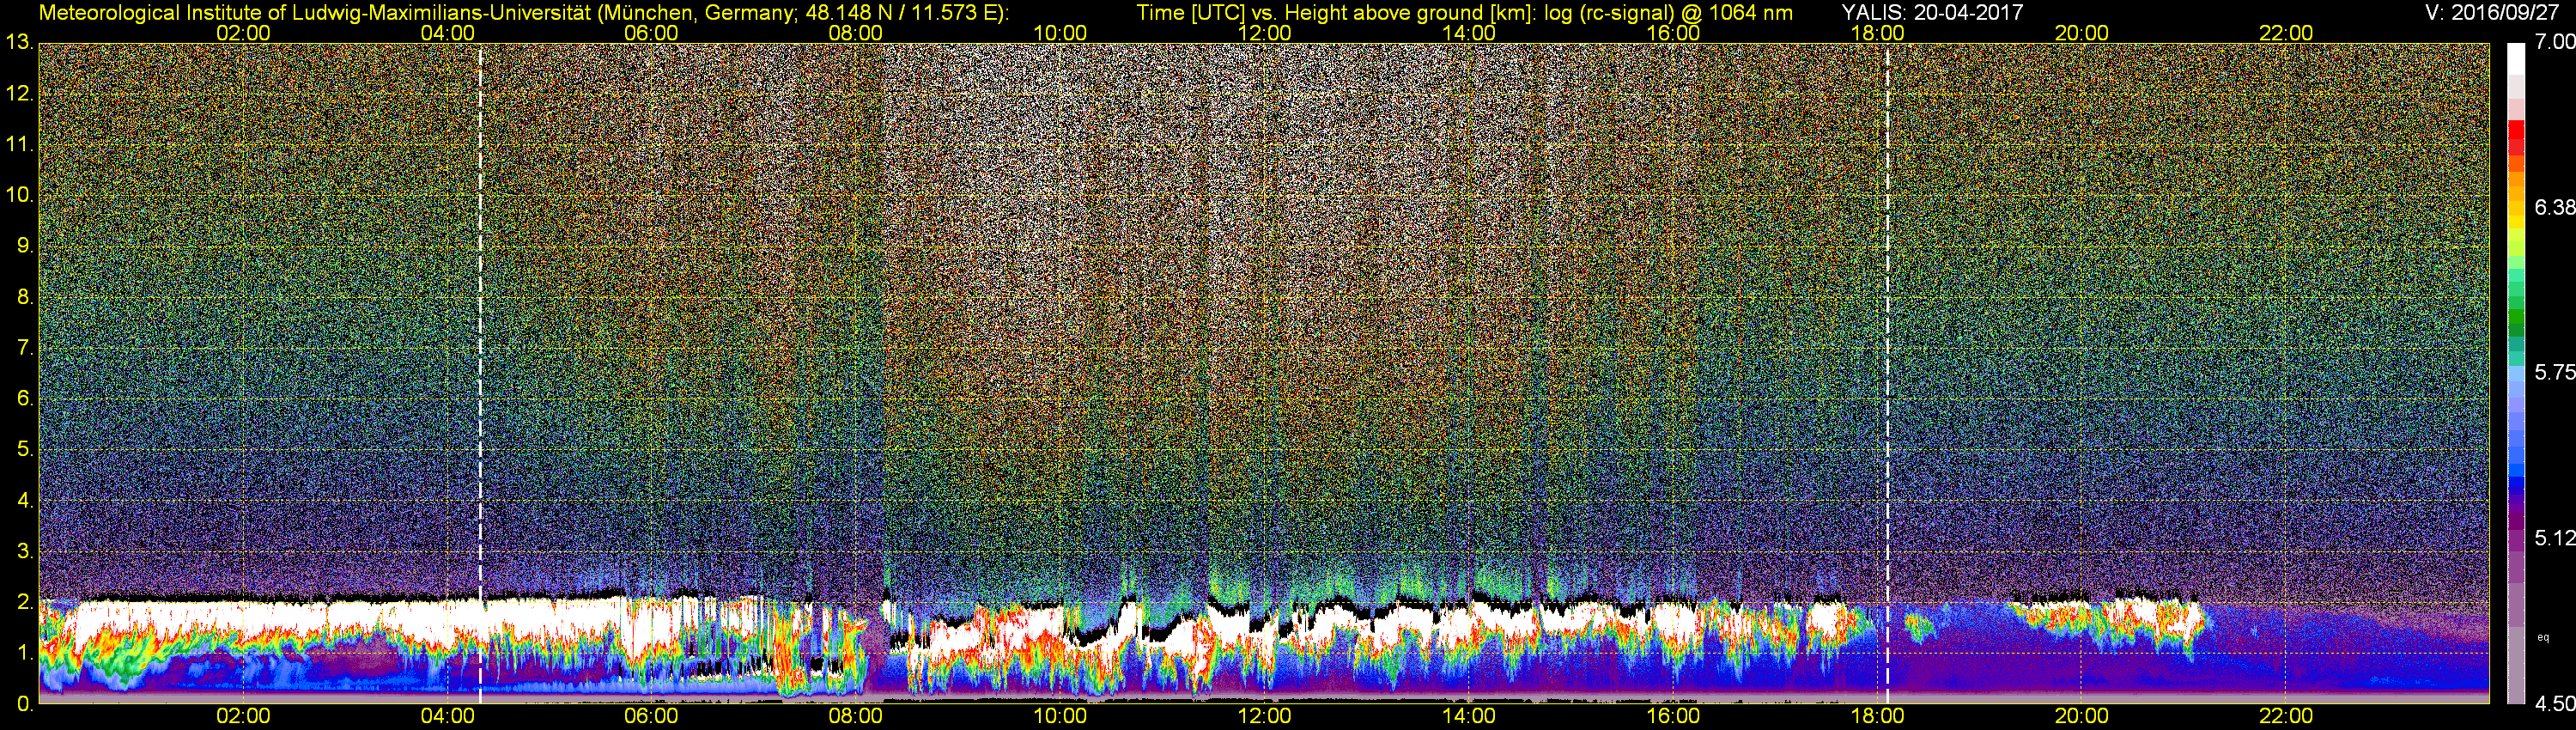This screenshot has width=2576, height=730.
Task: Click the white dashed line near 04:00
Action: 480,370
